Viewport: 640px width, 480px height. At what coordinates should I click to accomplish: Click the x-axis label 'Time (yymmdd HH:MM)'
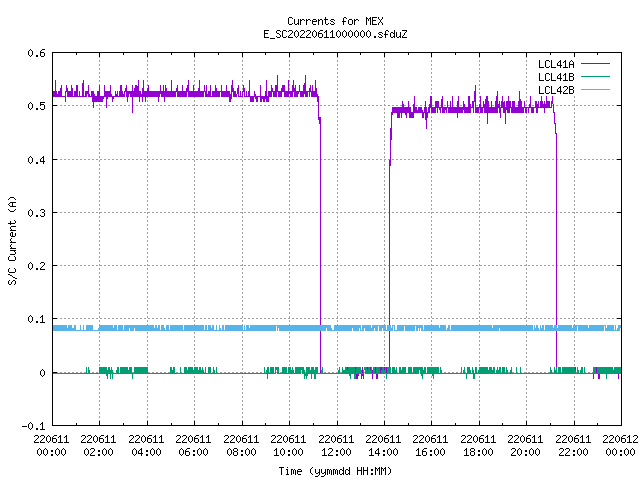coord(335,471)
